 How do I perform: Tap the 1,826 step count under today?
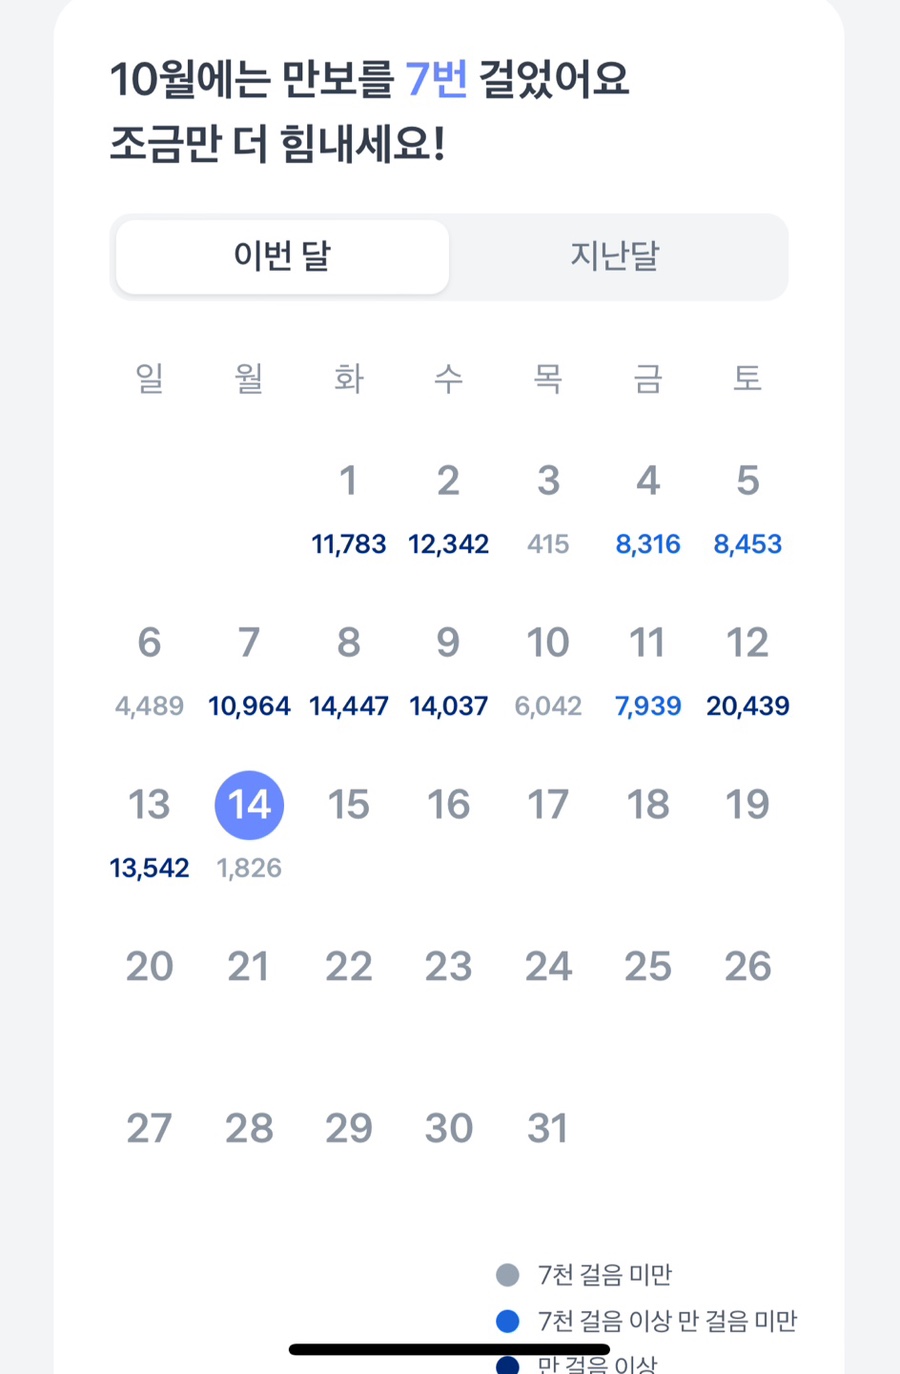point(249,868)
